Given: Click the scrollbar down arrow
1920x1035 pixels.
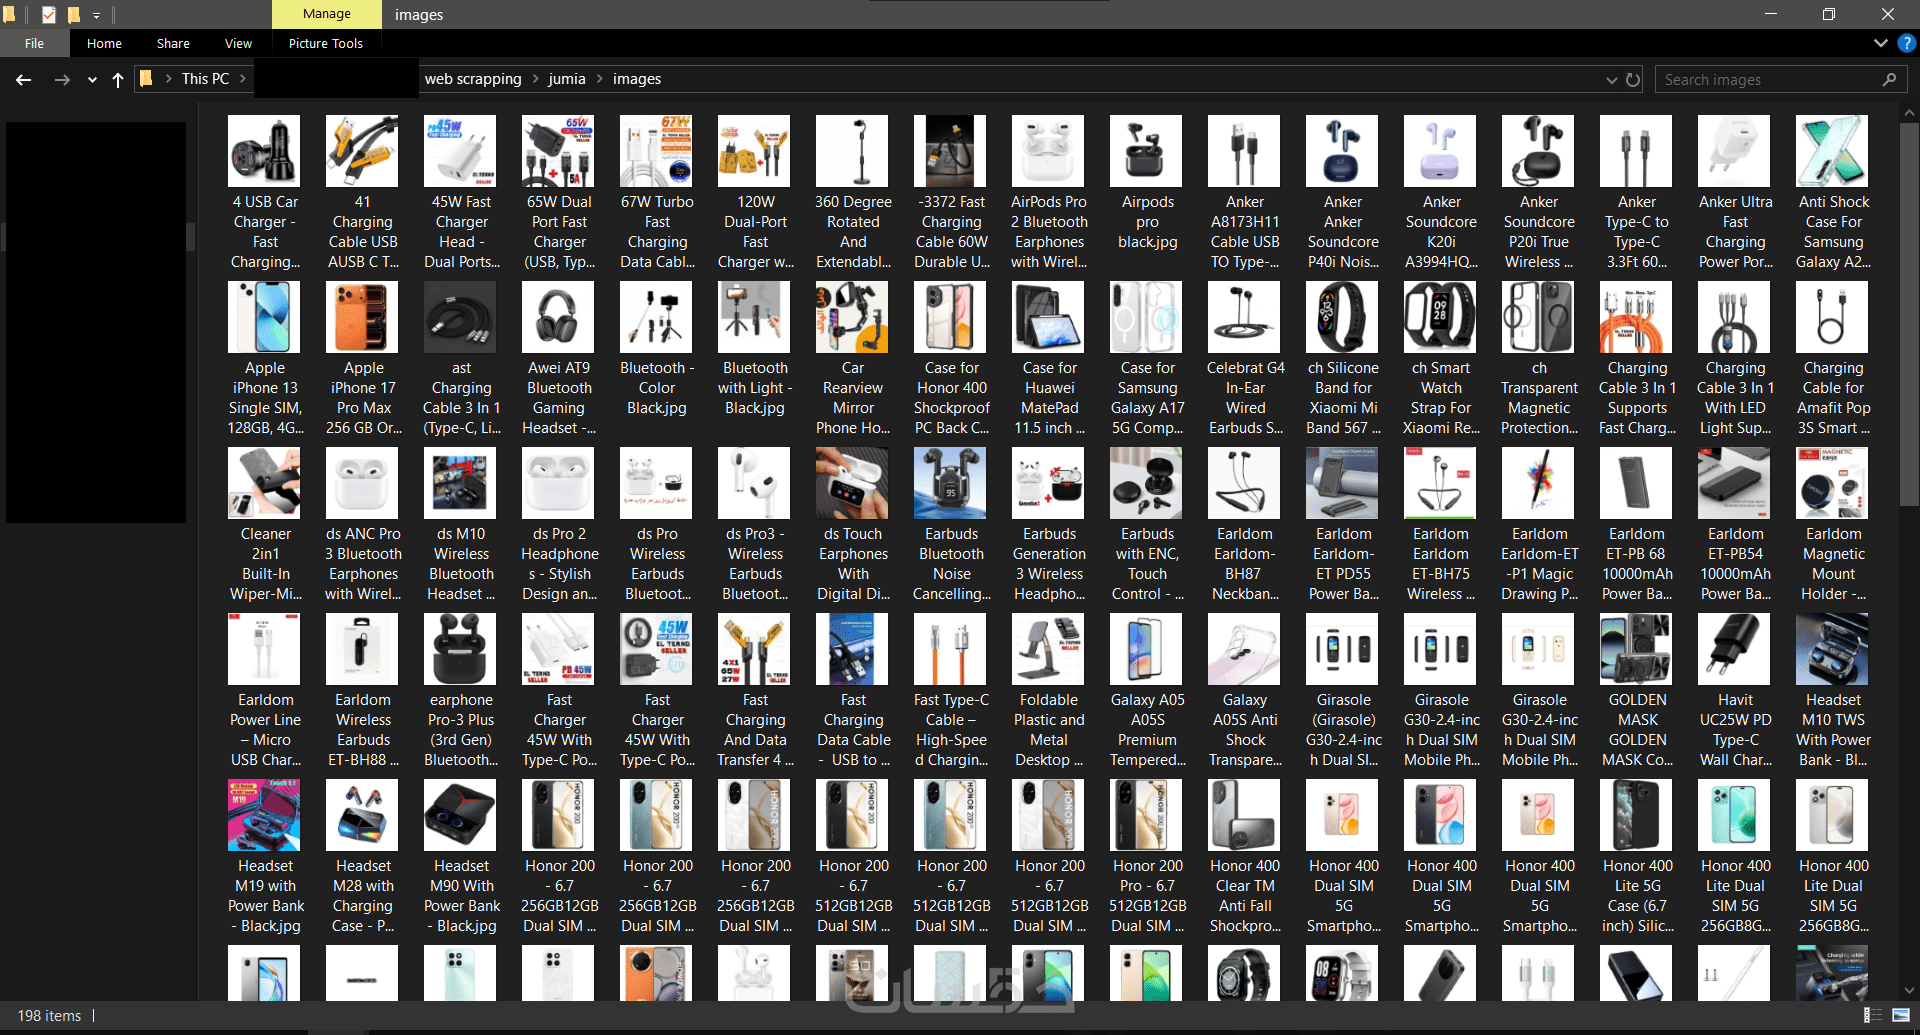Looking at the screenshot, I should pyautogui.click(x=1910, y=990).
